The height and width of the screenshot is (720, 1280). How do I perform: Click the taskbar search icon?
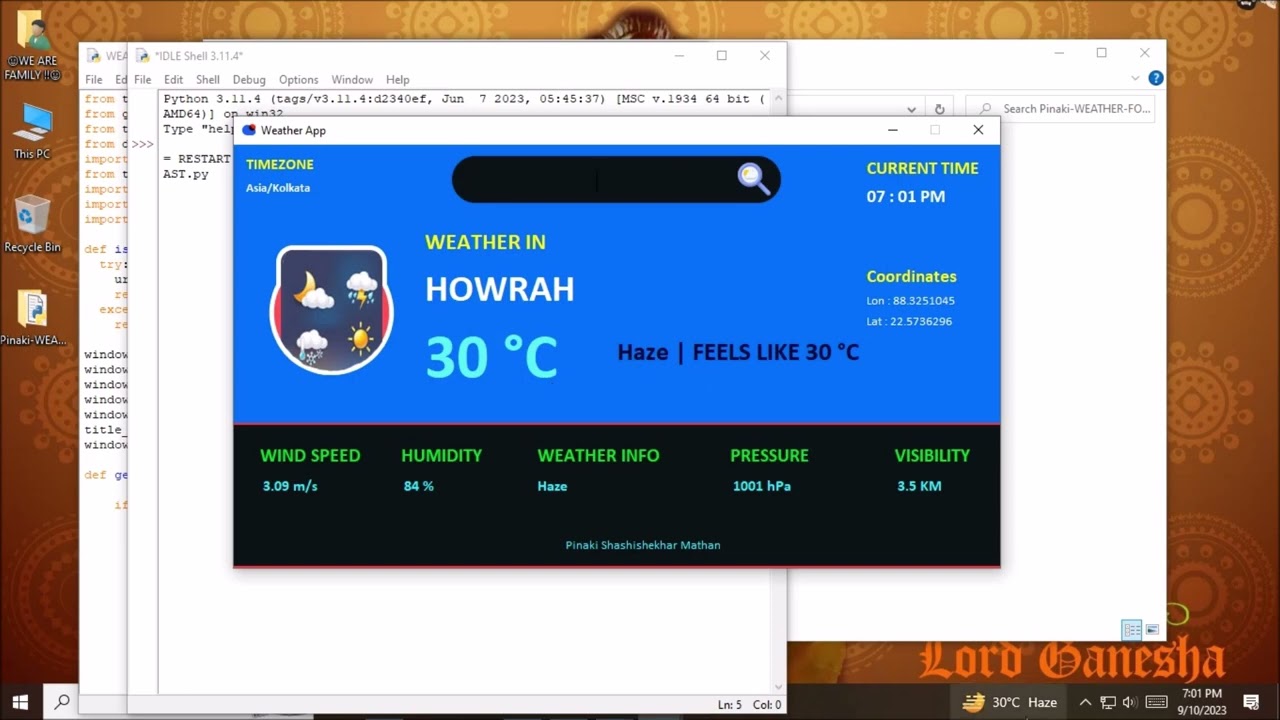click(x=62, y=702)
